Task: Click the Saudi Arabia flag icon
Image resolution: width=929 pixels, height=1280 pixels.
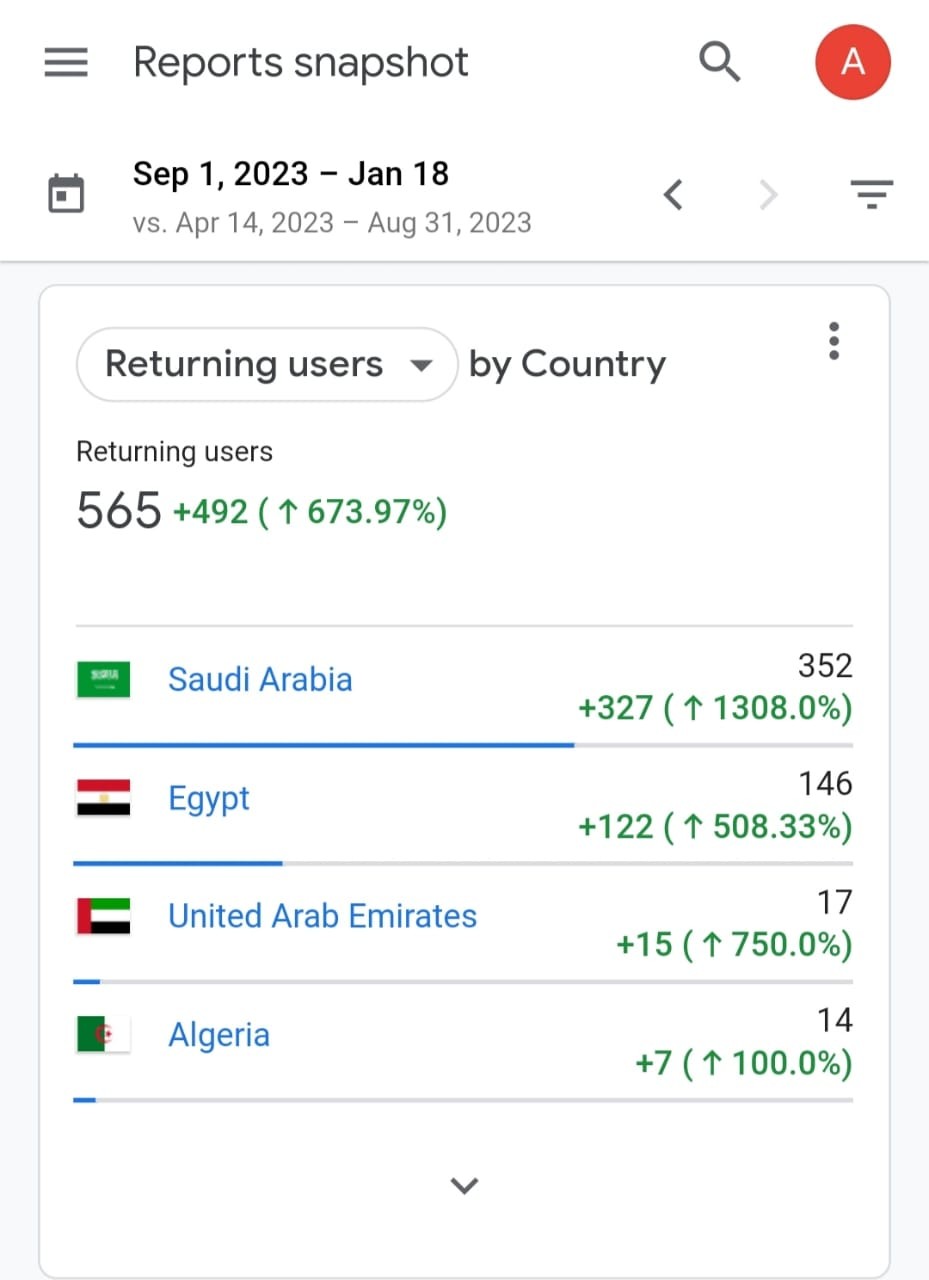Action: click(x=104, y=680)
